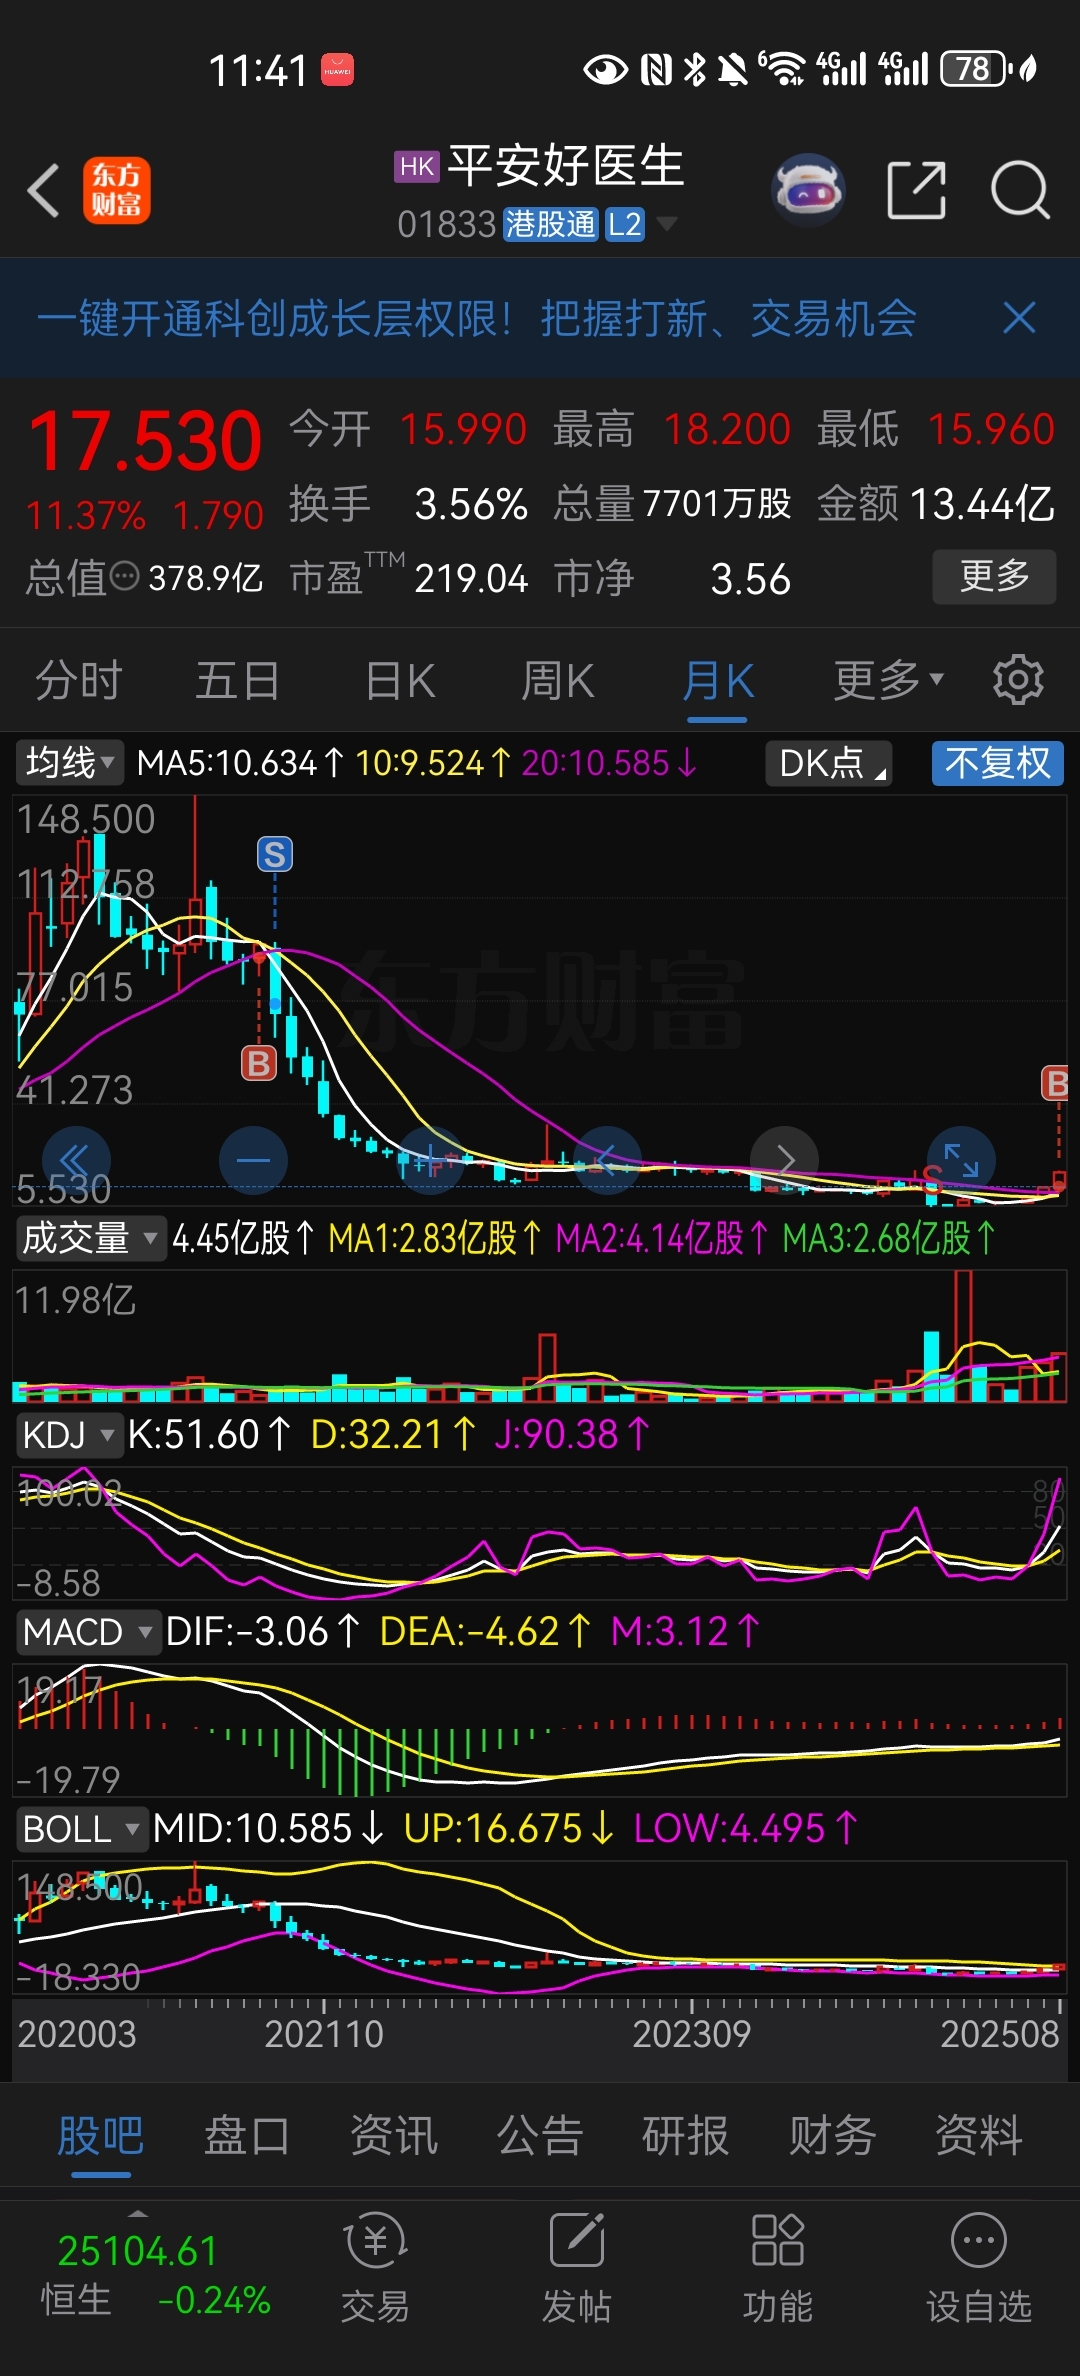The height and width of the screenshot is (2376, 1080).
Task: Change the 不复权 adjustment setting
Action: (997, 763)
